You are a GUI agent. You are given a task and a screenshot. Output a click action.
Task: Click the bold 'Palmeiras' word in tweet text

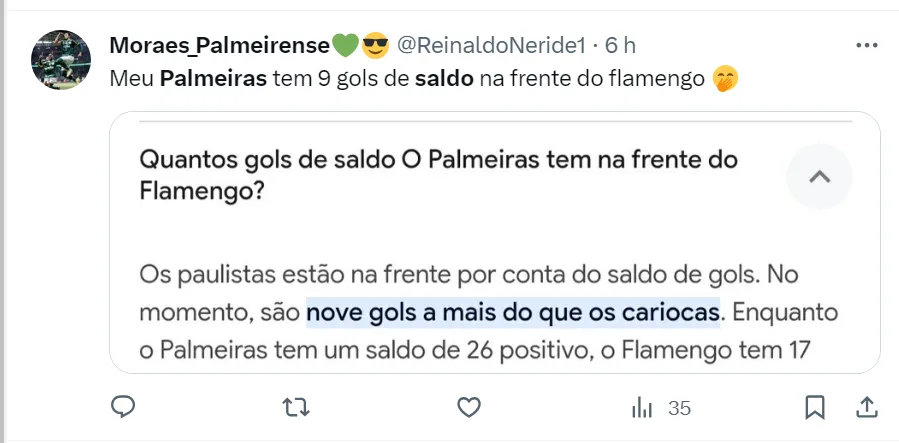click(x=213, y=78)
